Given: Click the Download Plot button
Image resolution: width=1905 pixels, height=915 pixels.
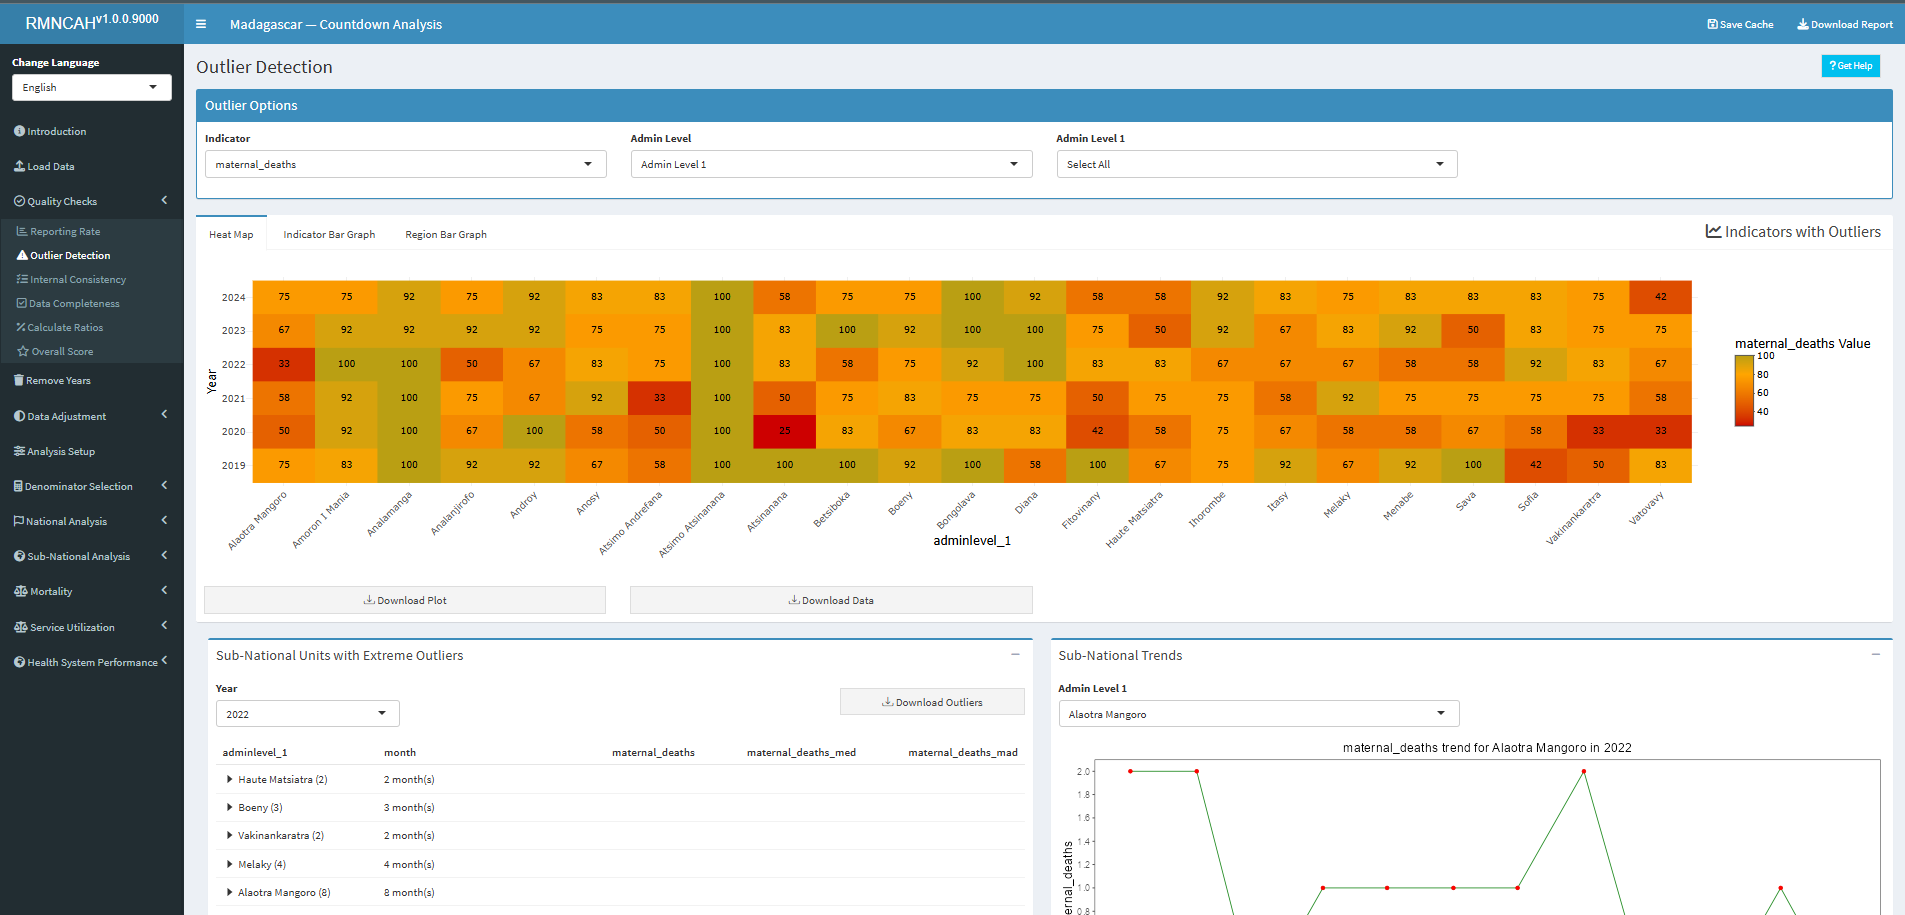Looking at the screenshot, I should pyautogui.click(x=405, y=600).
